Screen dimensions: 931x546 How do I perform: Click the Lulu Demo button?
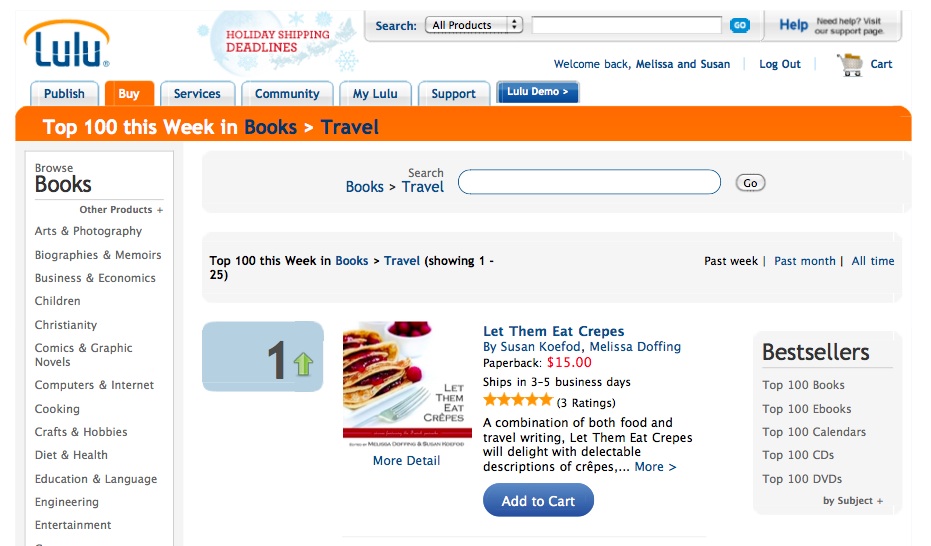pyautogui.click(x=537, y=92)
